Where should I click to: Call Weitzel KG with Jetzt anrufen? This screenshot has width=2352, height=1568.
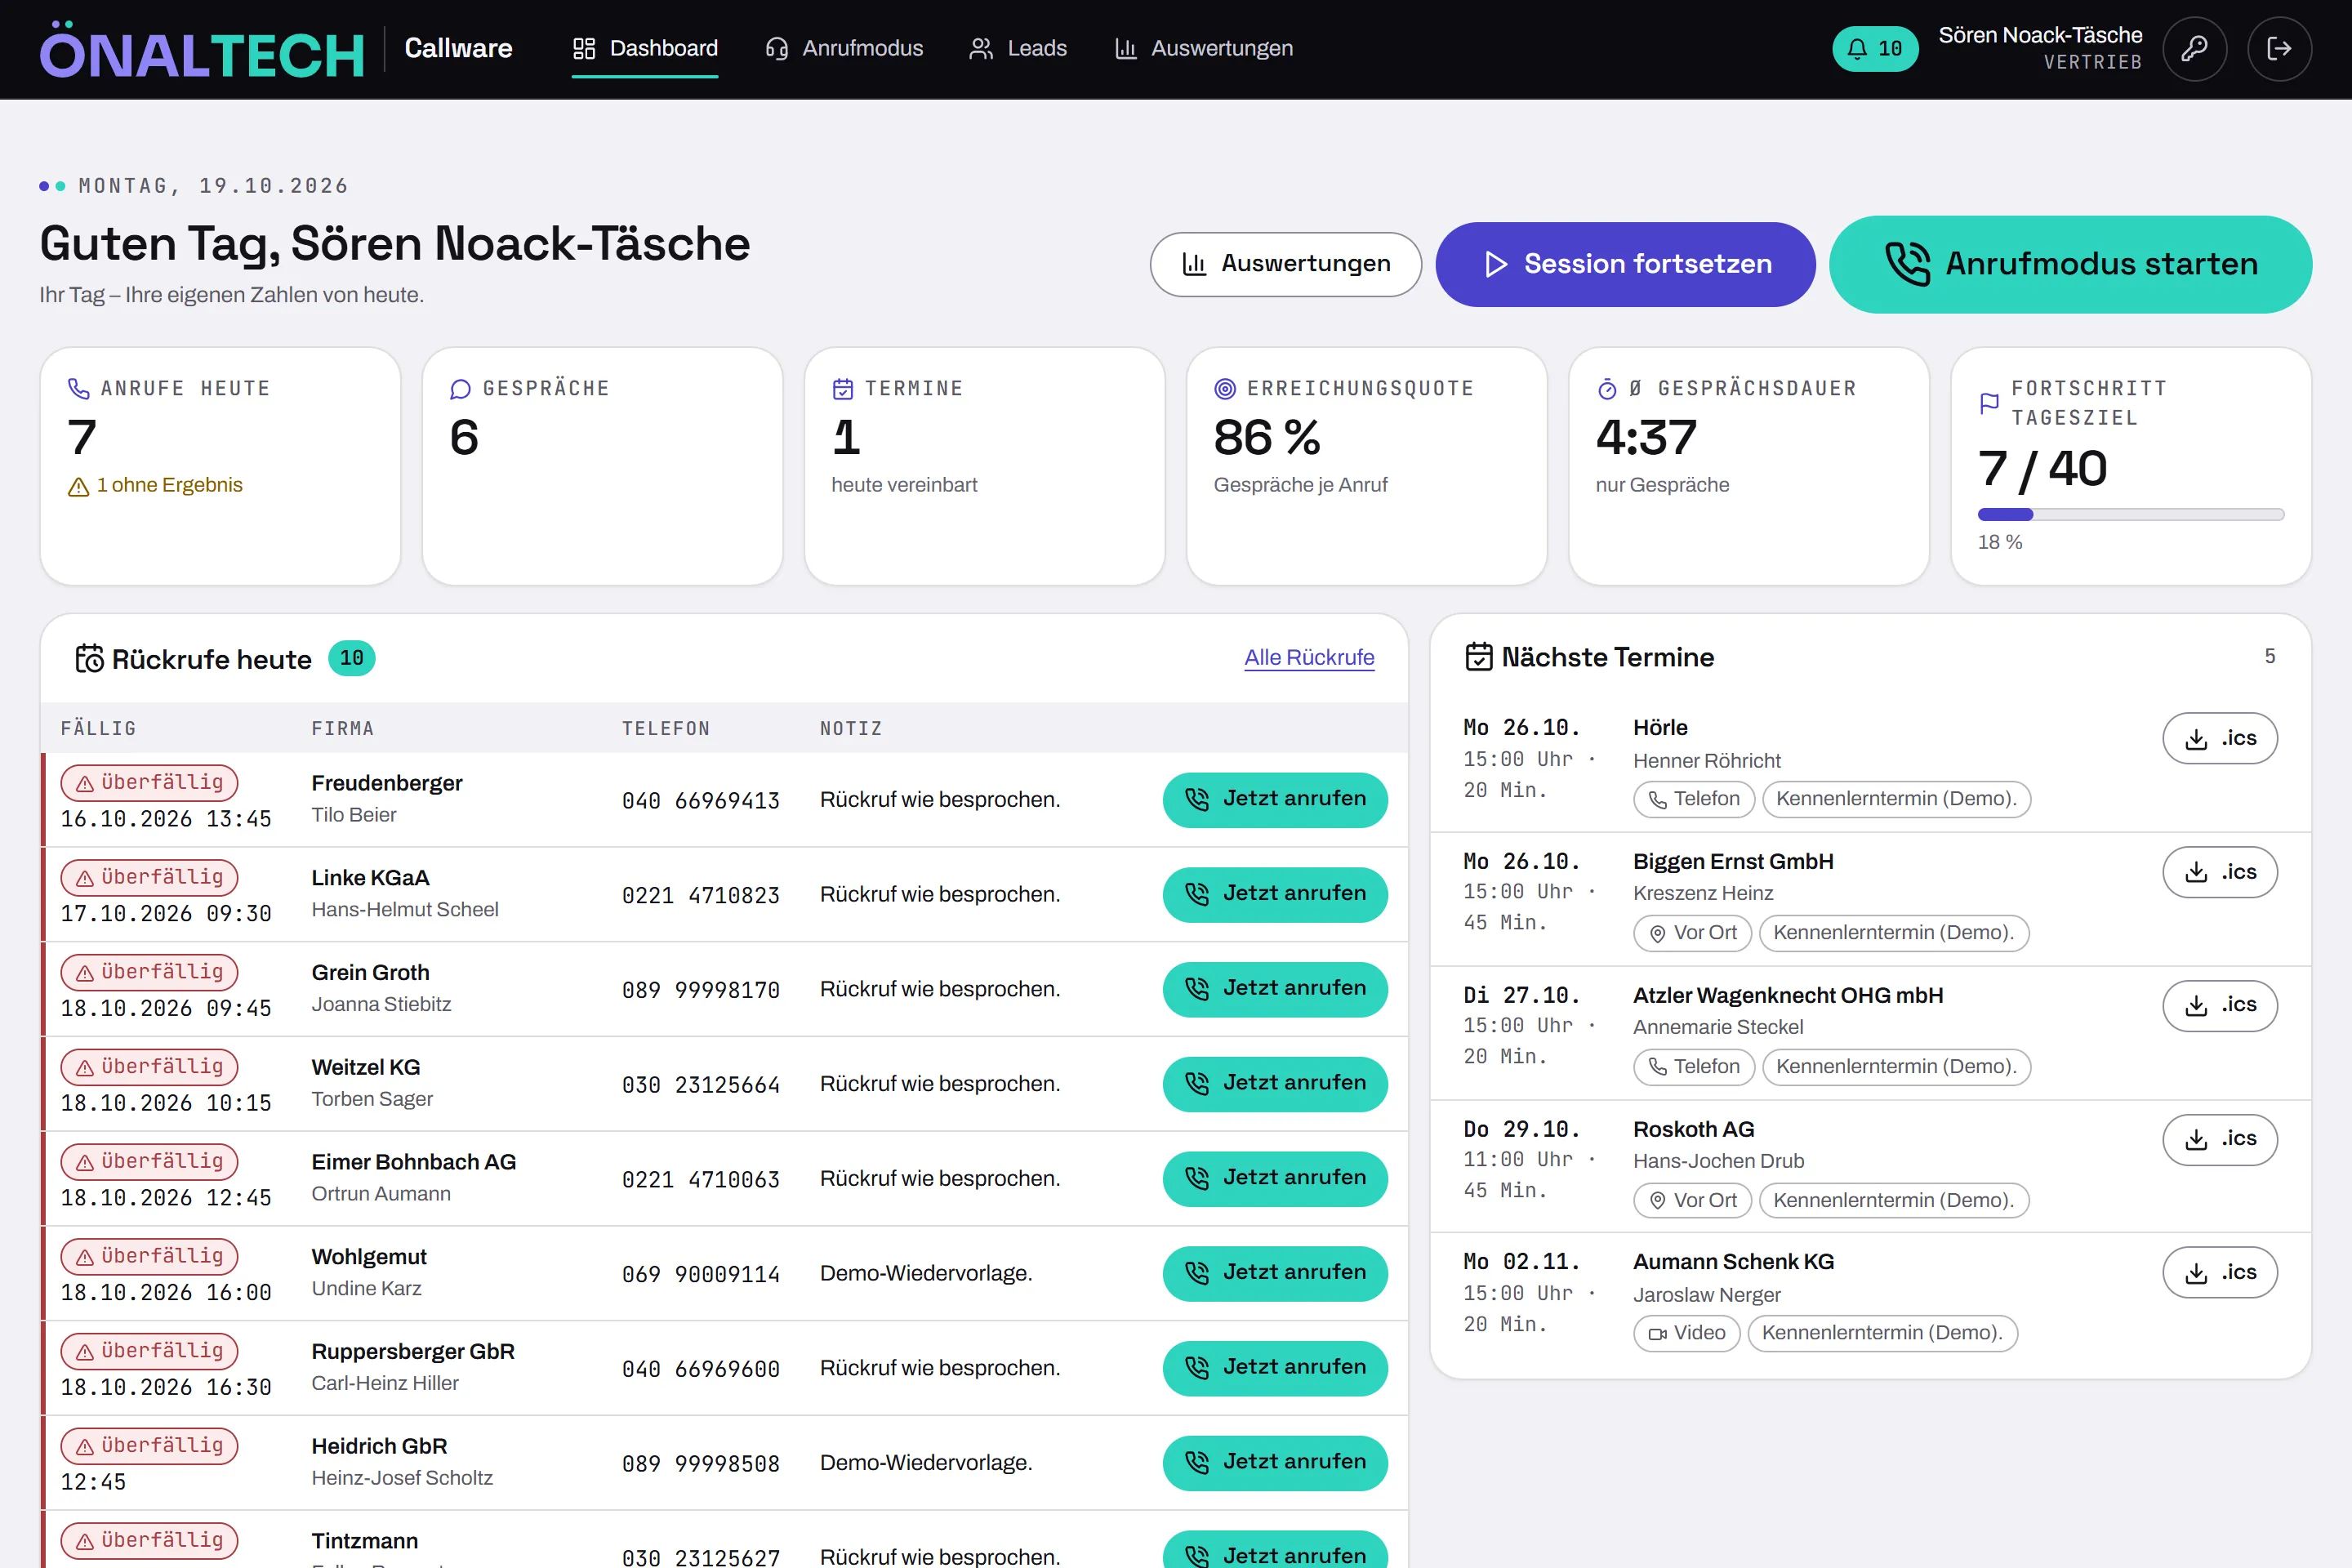1275,1084
